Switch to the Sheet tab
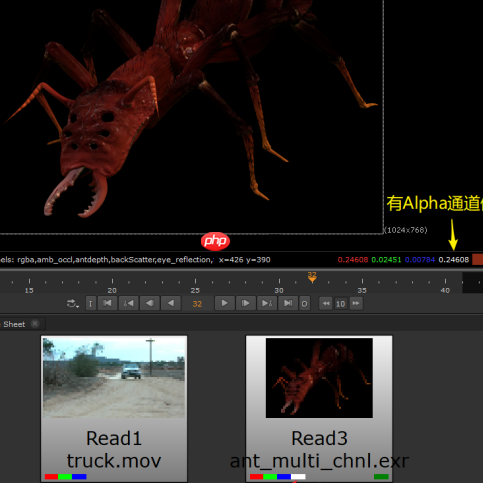The height and width of the screenshot is (483, 483). (x=14, y=324)
